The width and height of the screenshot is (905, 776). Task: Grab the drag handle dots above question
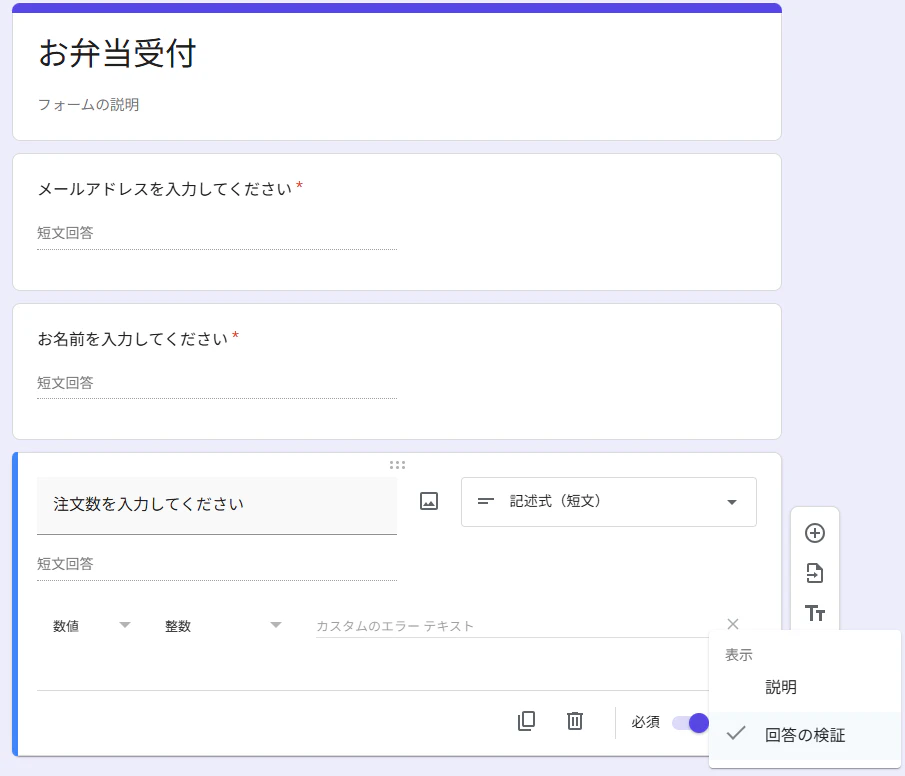pyautogui.click(x=397, y=465)
